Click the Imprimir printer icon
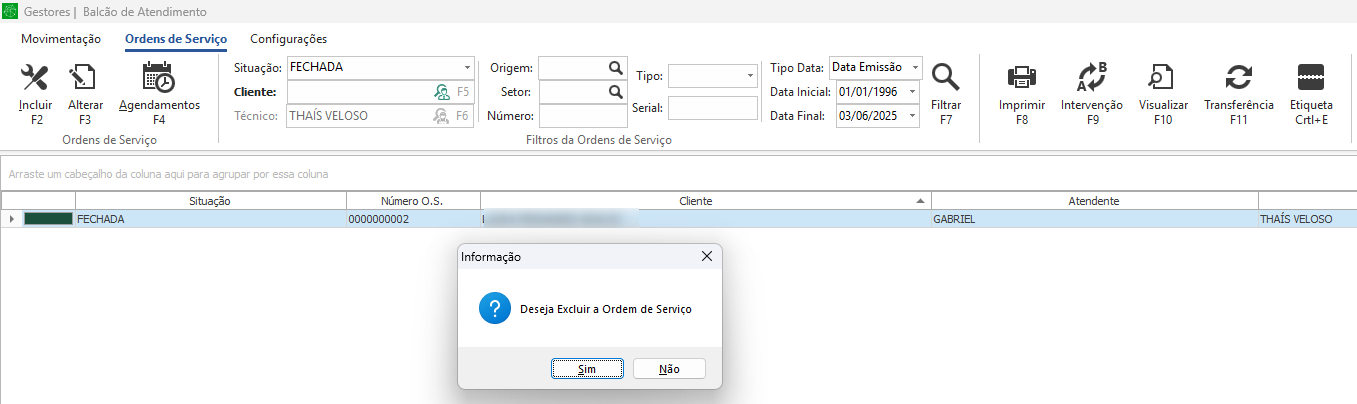 [1021, 78]
